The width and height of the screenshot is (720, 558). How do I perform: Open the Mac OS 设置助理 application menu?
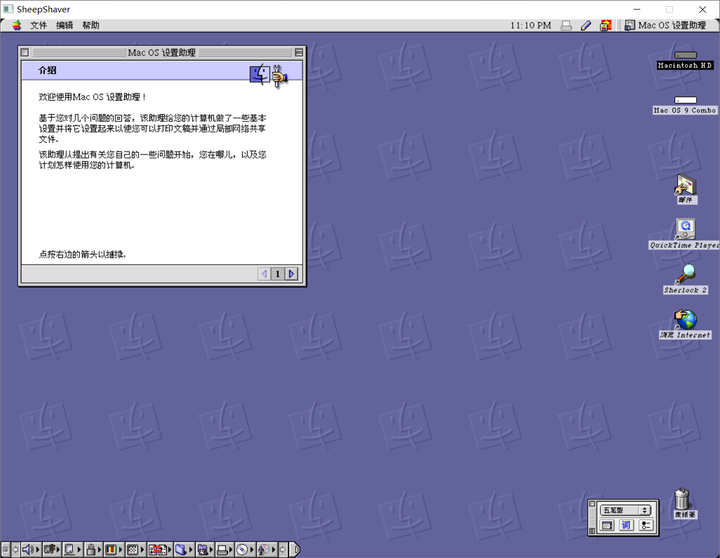point(666,25)
